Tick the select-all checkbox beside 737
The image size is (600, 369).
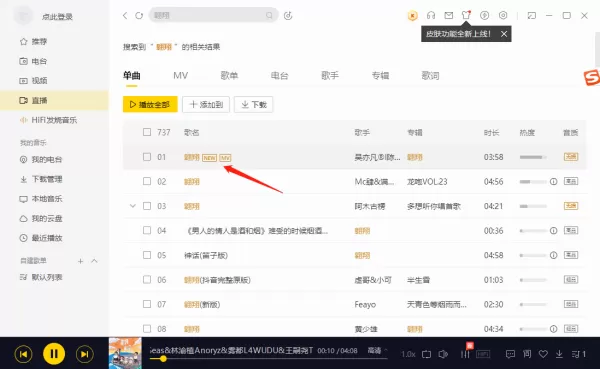pyautogui.click(x=147, y=132)
